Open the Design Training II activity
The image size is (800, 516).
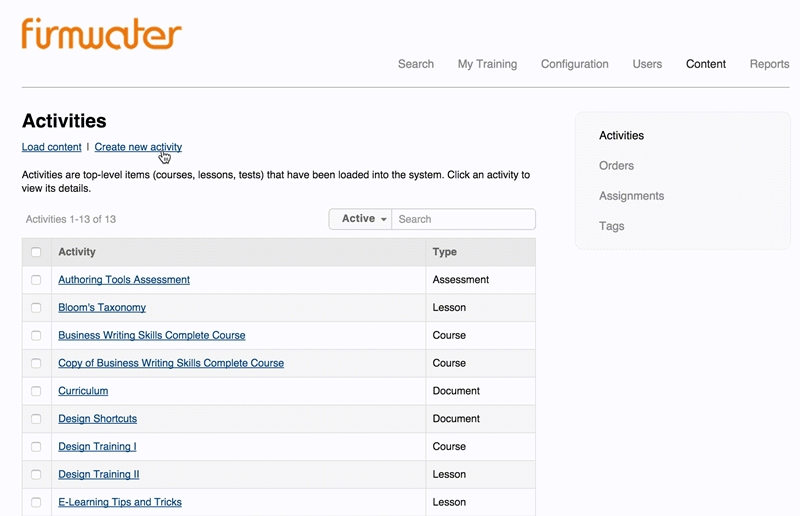tap(98, 474)
